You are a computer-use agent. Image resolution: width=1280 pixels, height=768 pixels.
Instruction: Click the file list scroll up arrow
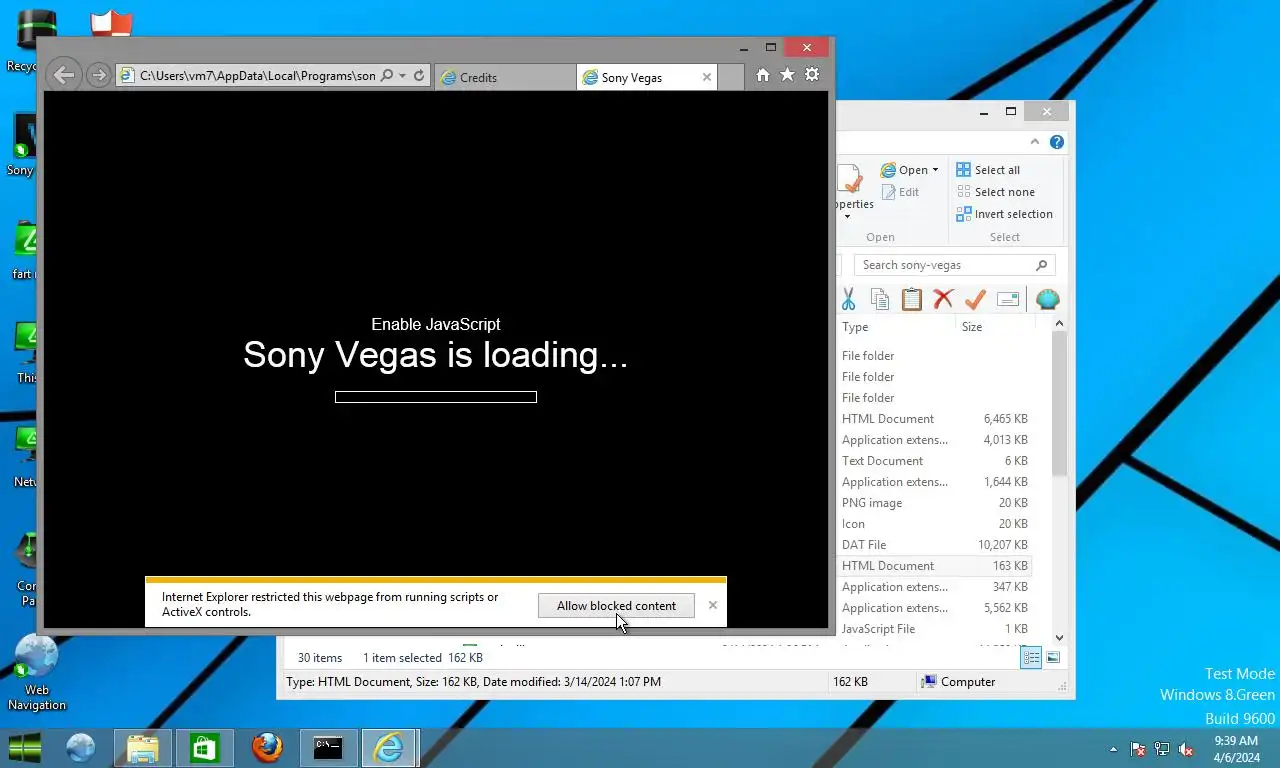1059,324
